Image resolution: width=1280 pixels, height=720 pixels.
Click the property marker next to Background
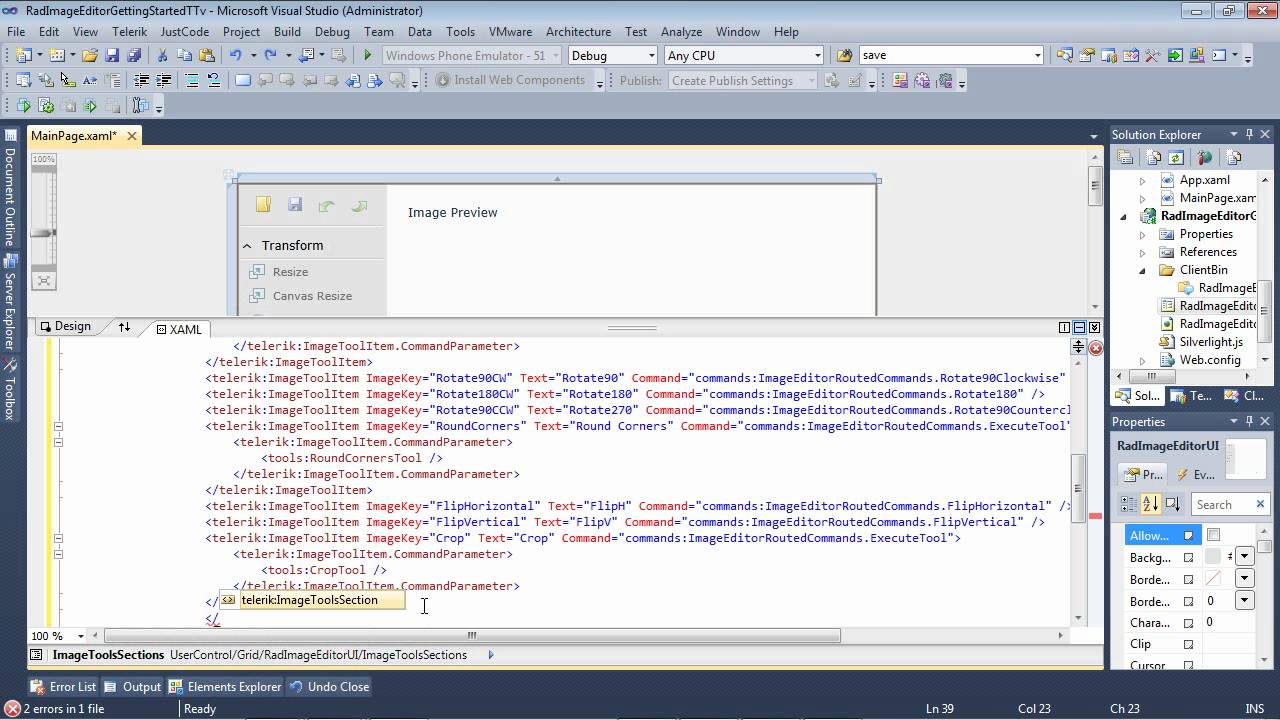pos(1189,558)
